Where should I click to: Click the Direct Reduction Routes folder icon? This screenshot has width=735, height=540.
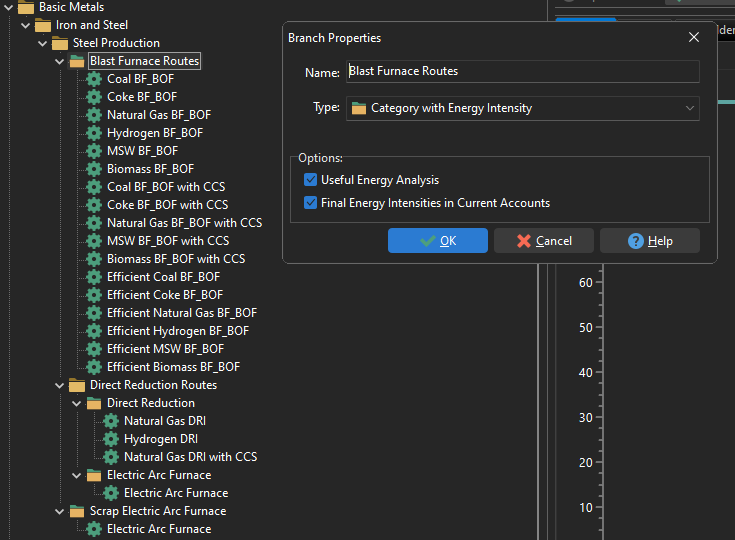(x=77, y=385)
